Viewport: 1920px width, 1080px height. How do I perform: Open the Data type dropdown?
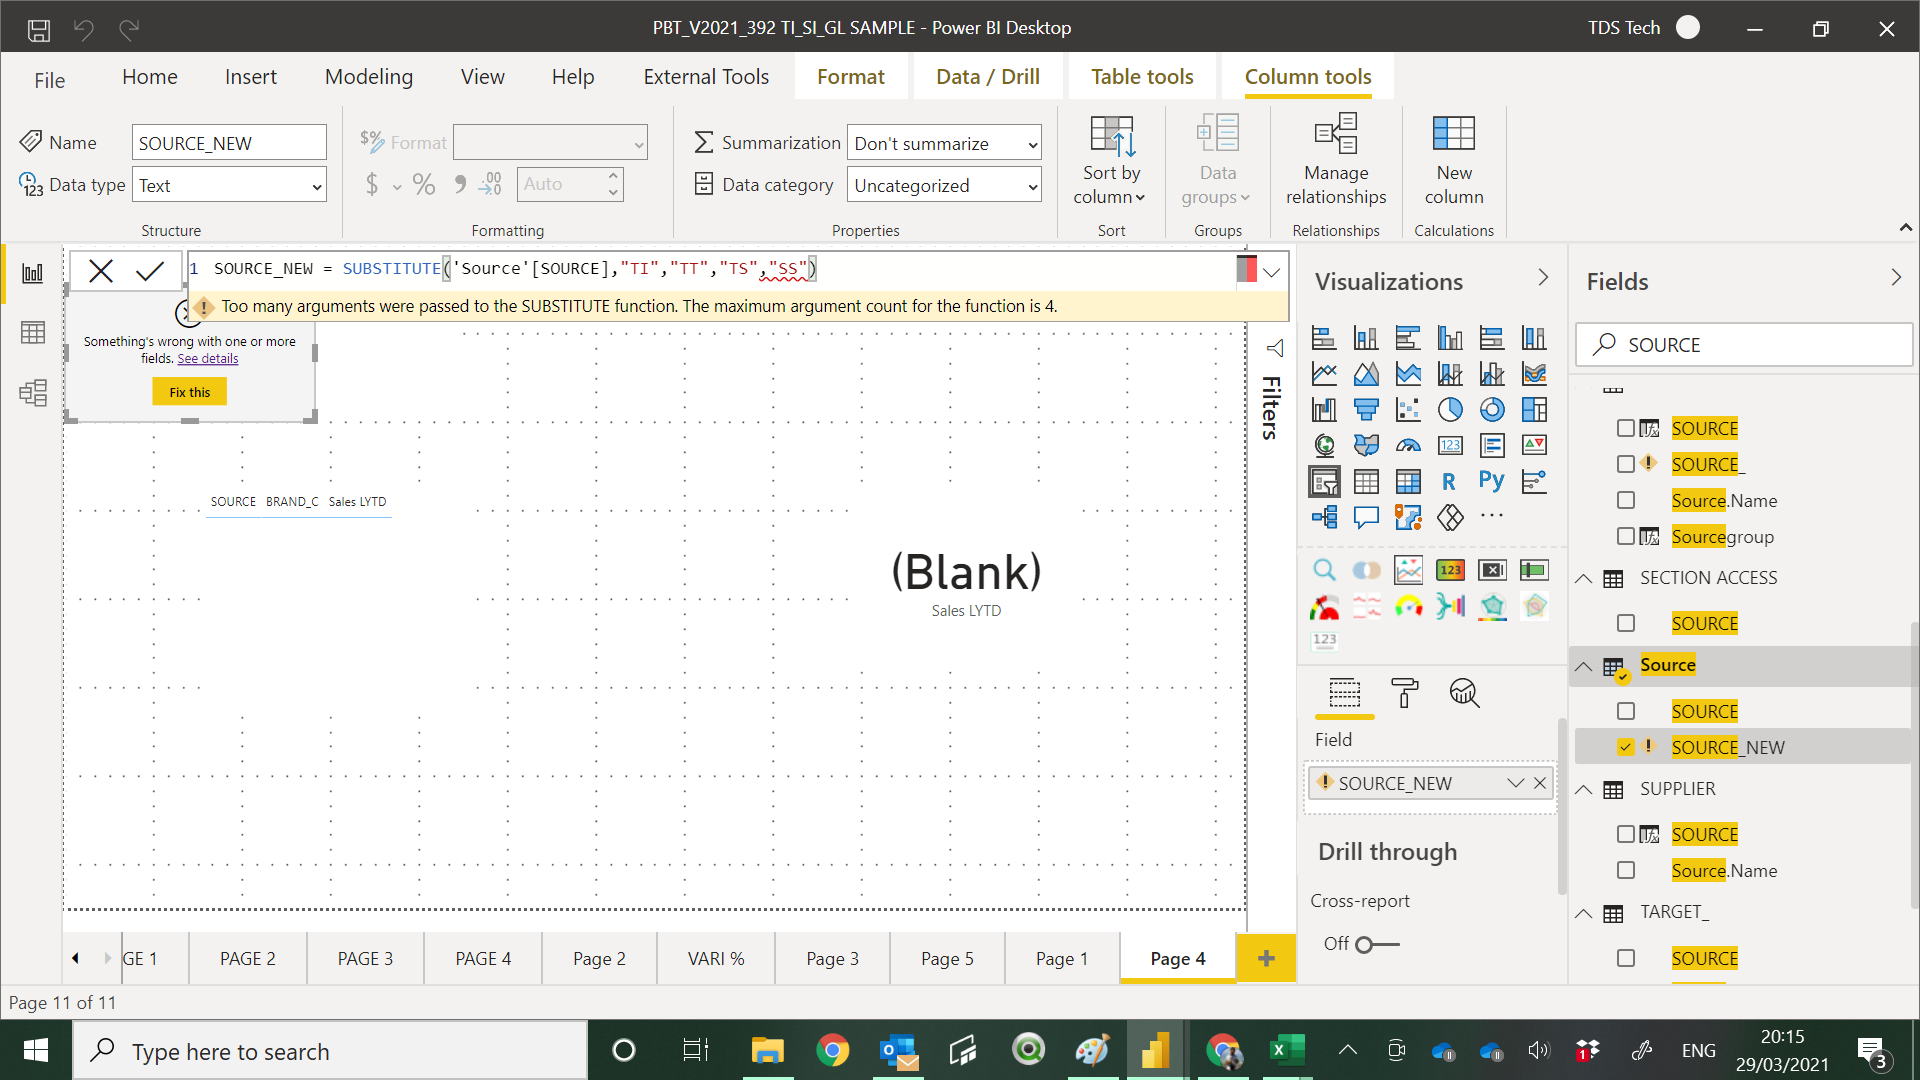point(229,185)
